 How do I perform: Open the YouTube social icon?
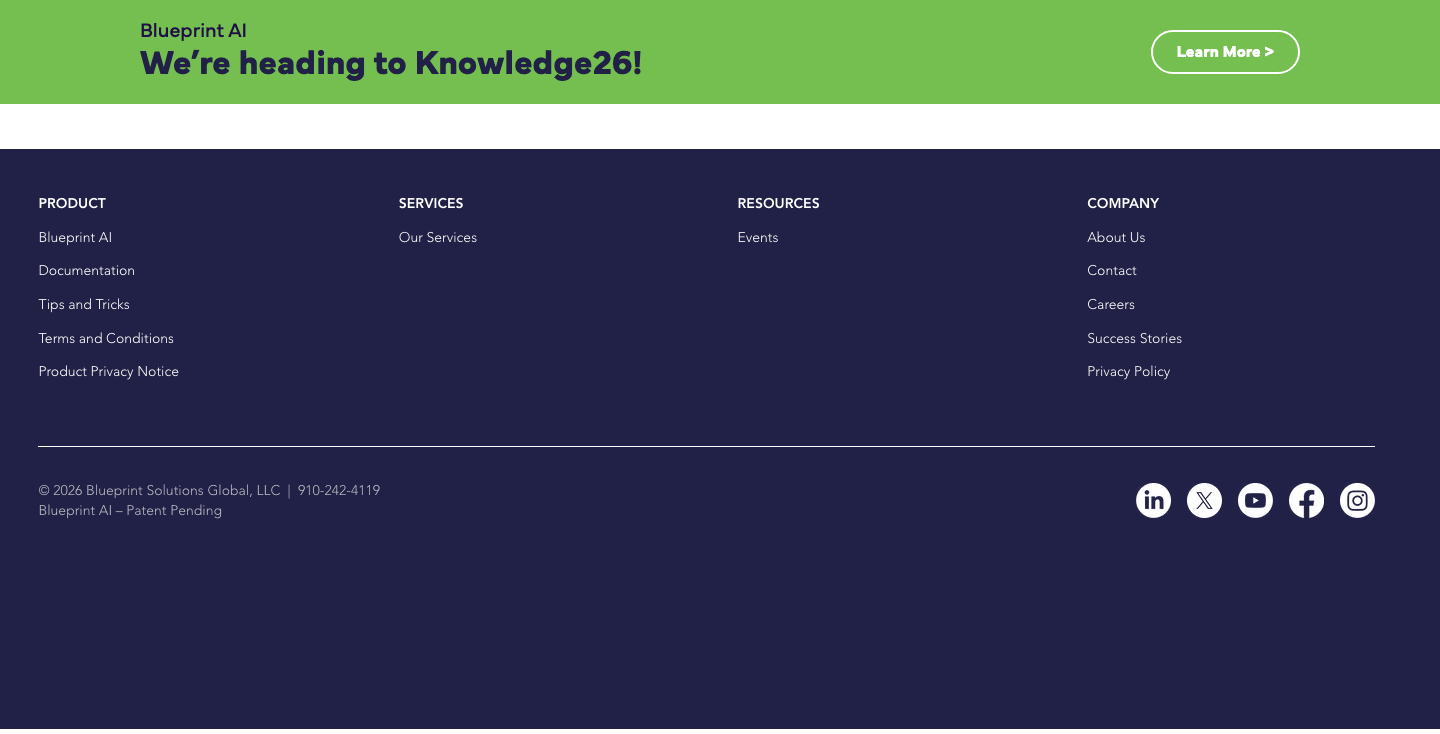[x=1255, y=500]
